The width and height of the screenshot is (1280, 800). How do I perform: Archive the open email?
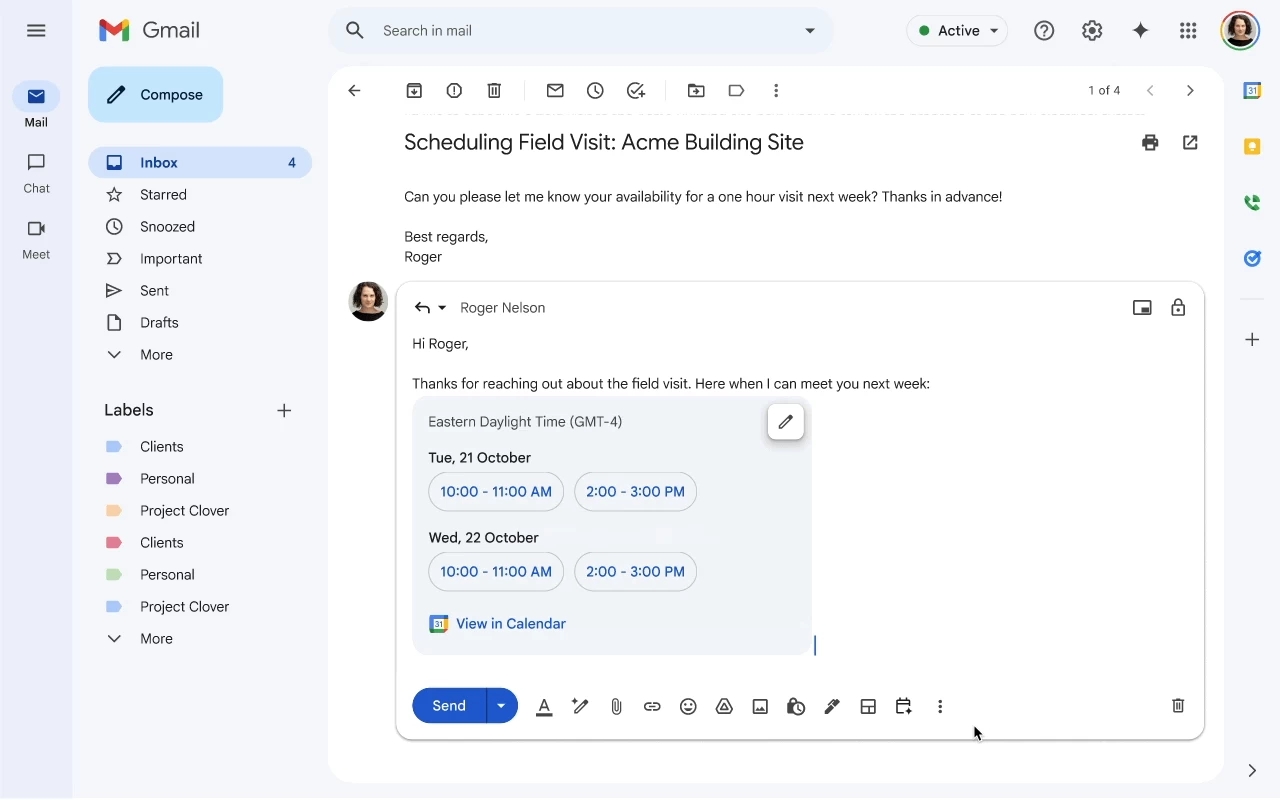[414, 90]
